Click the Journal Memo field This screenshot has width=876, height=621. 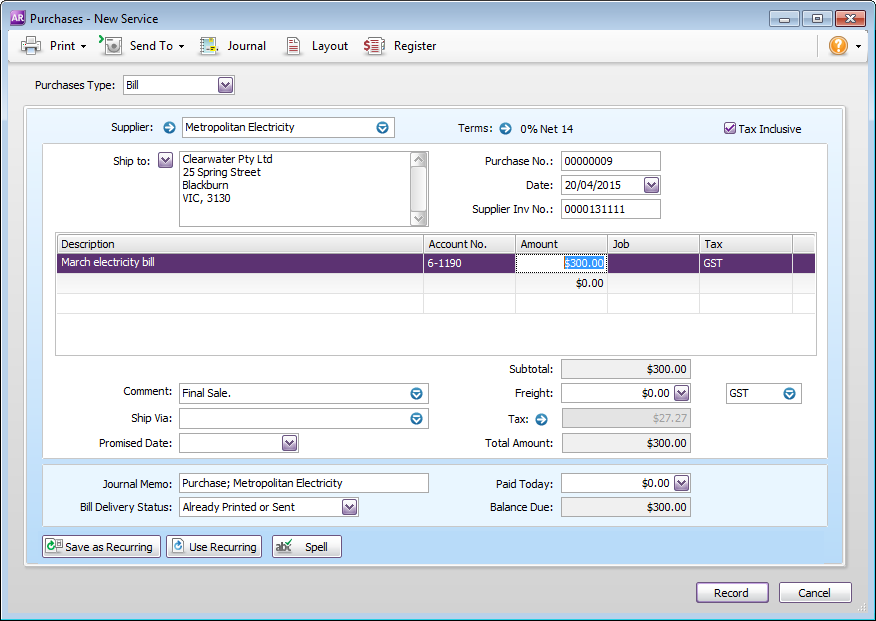[x=304, y=483]
